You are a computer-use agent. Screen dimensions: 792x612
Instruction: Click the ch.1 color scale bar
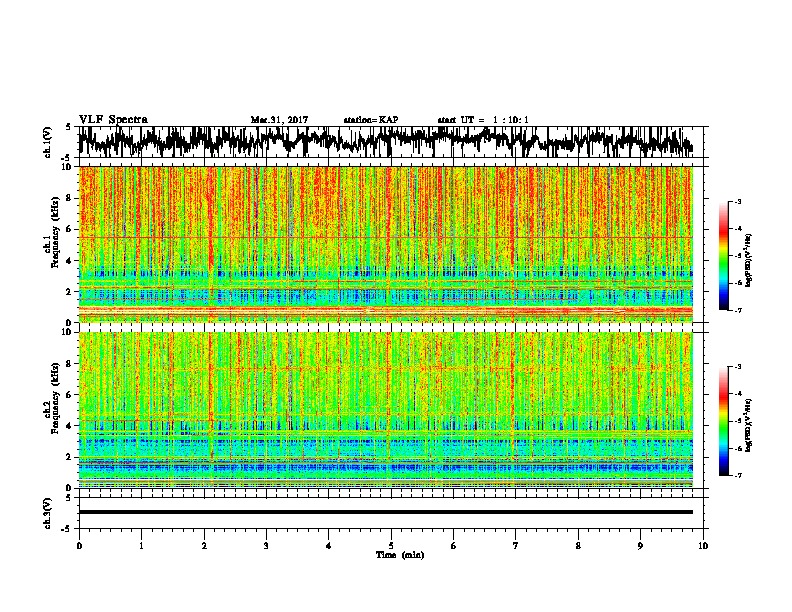(x=723, y=256)
